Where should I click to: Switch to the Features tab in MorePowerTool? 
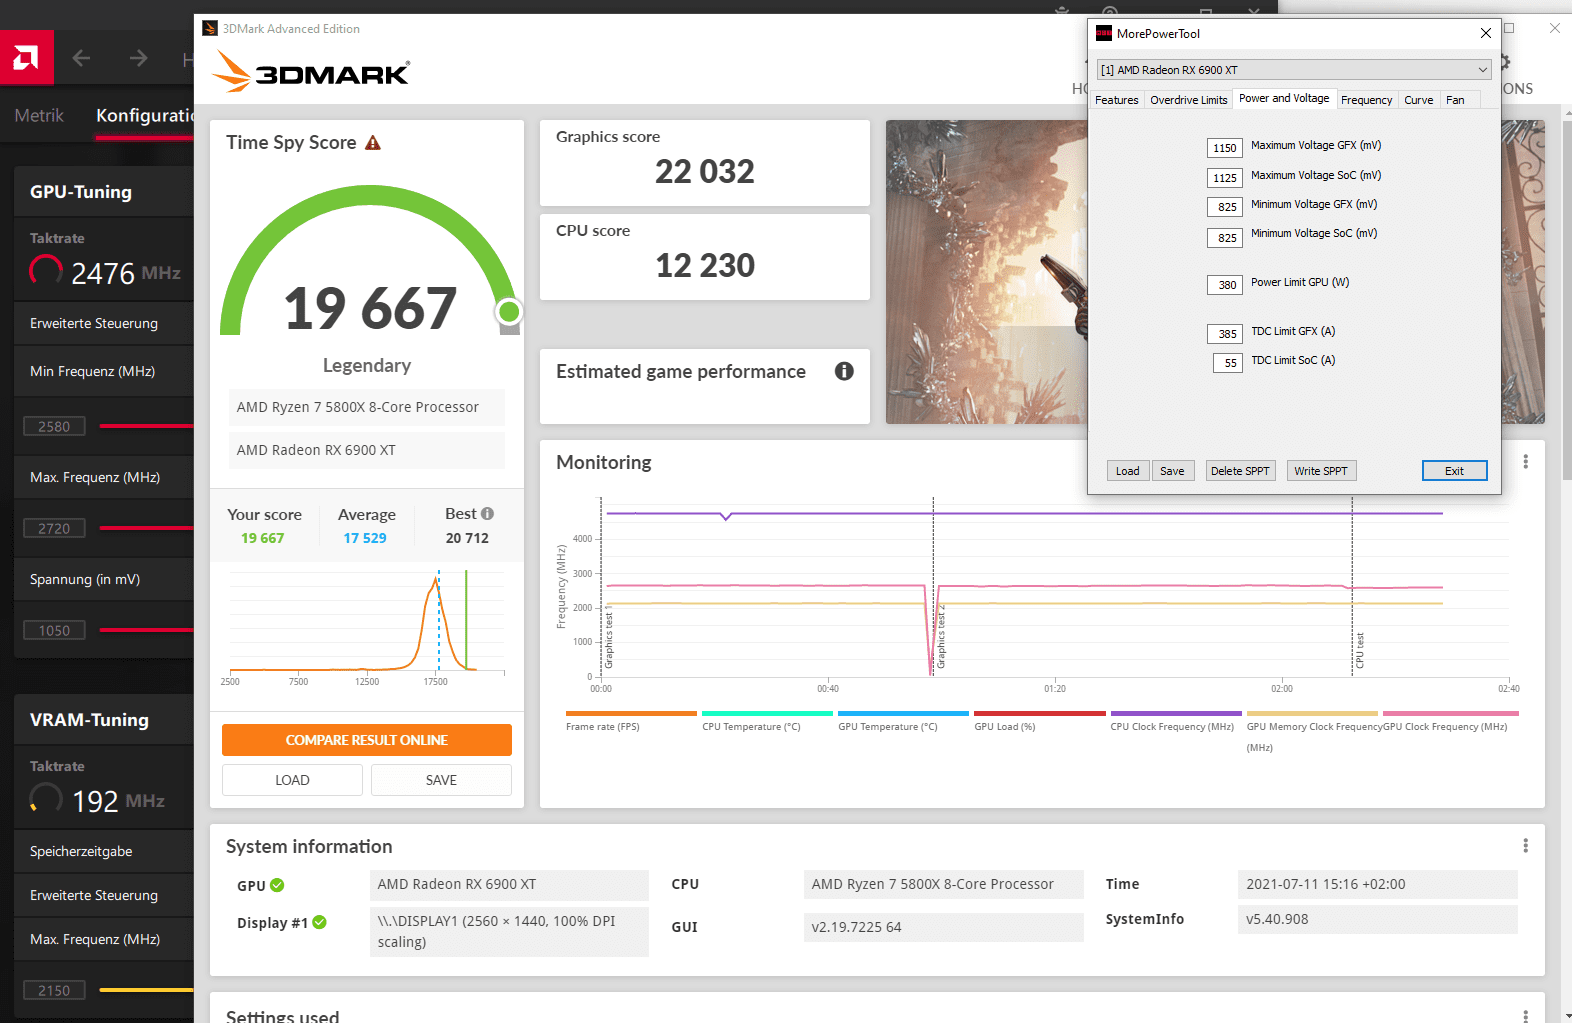[1116, 100]
